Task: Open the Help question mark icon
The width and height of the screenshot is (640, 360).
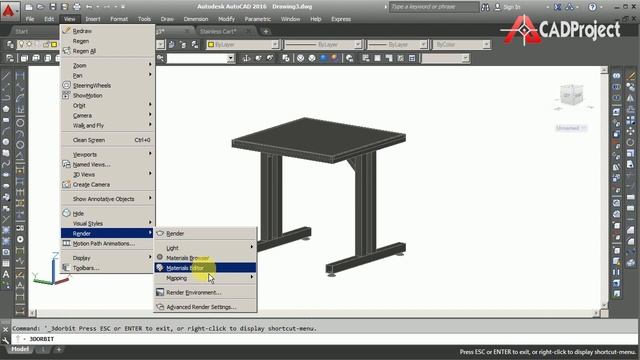Action: tap(592, 7)
